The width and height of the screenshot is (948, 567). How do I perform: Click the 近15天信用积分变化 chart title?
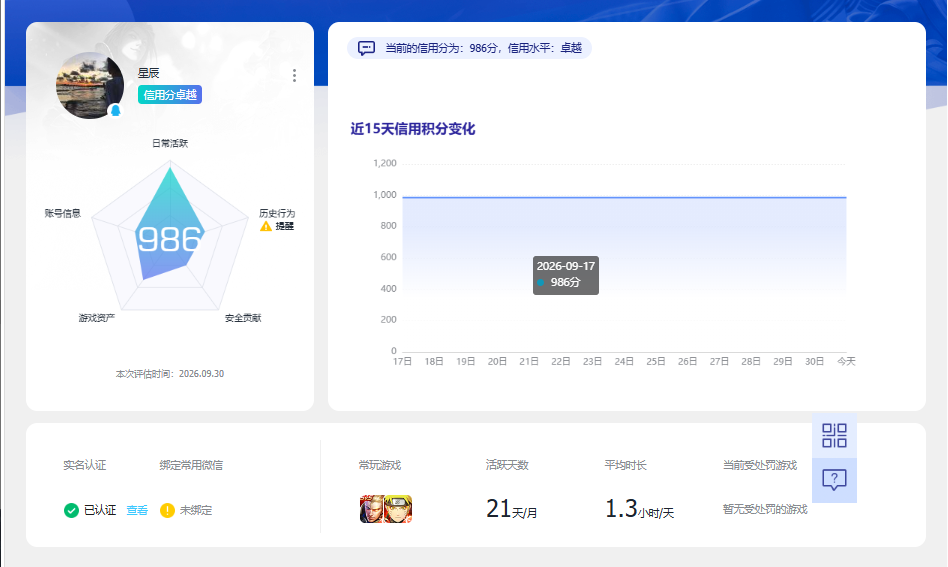click(x=413, y=129)
